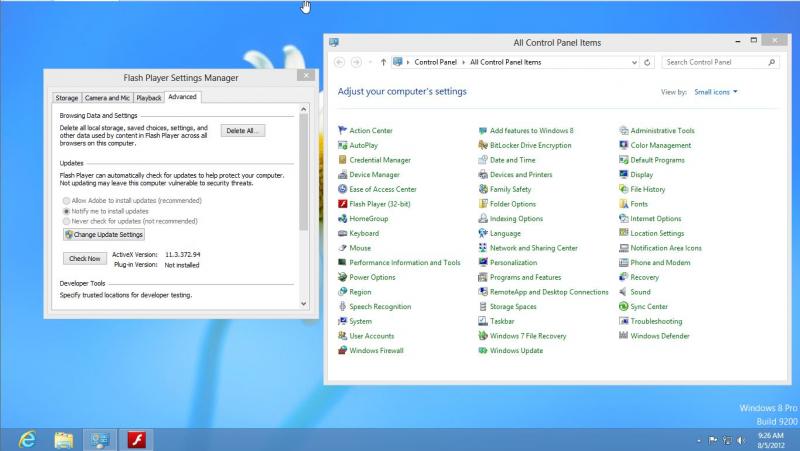
Task: Open the Performance Information and Tools link
Action: click(x=405, y=263)
